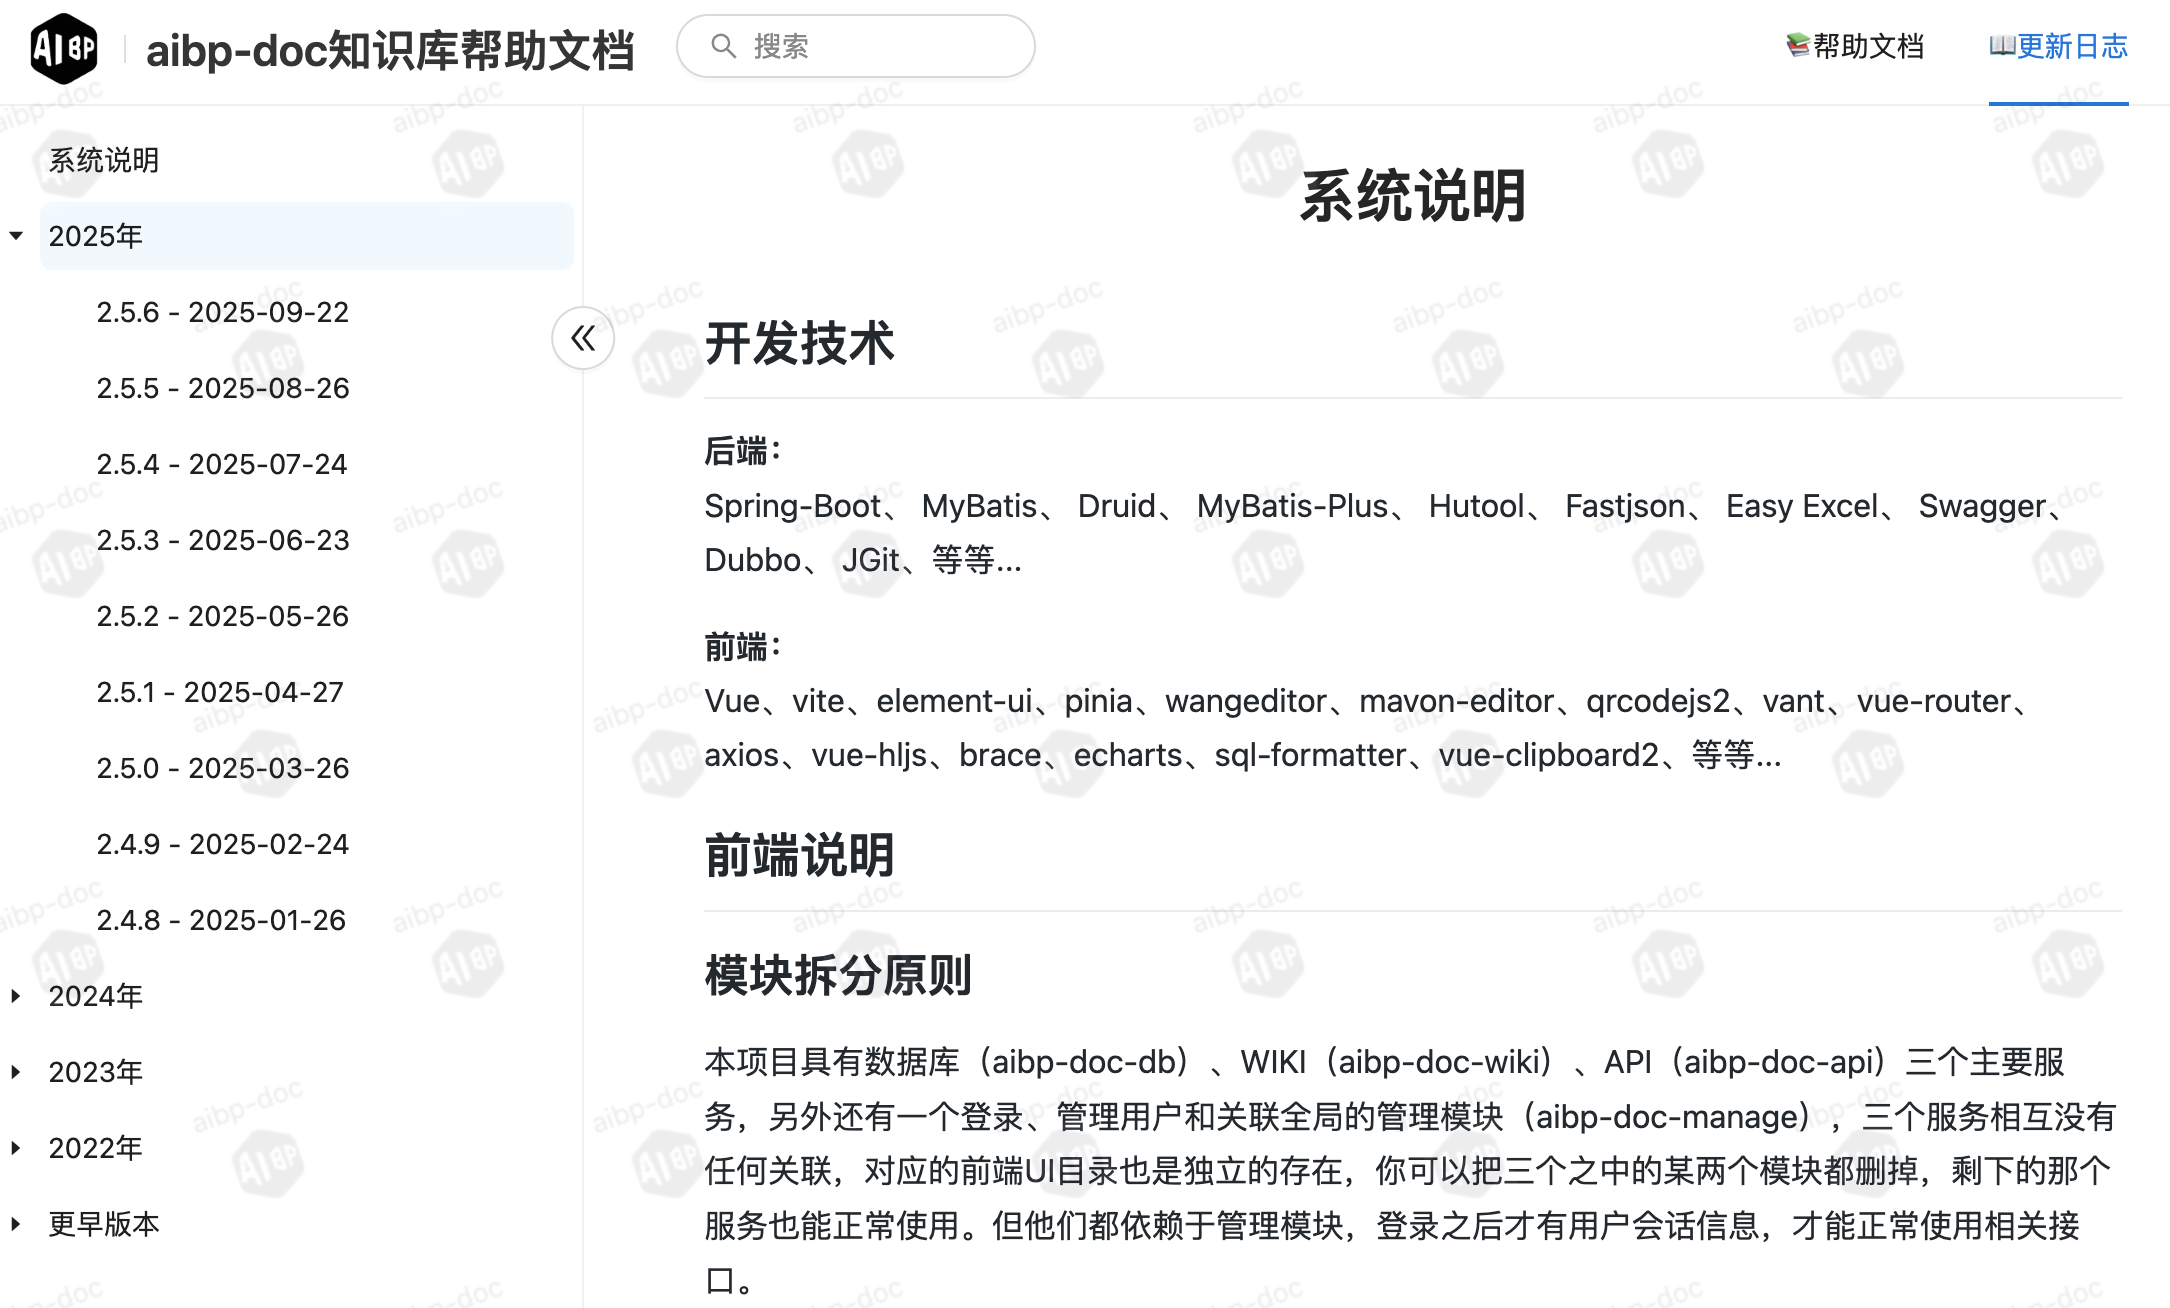Click the AIBP hexagon logo
Viewport: 2170px width, 1308px height.
coord(63,48)
